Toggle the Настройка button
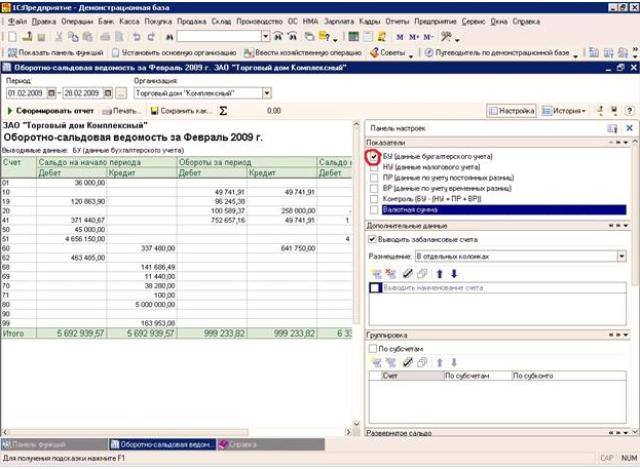Viewport: 640px width, 469px height. [x=511, y=111]
